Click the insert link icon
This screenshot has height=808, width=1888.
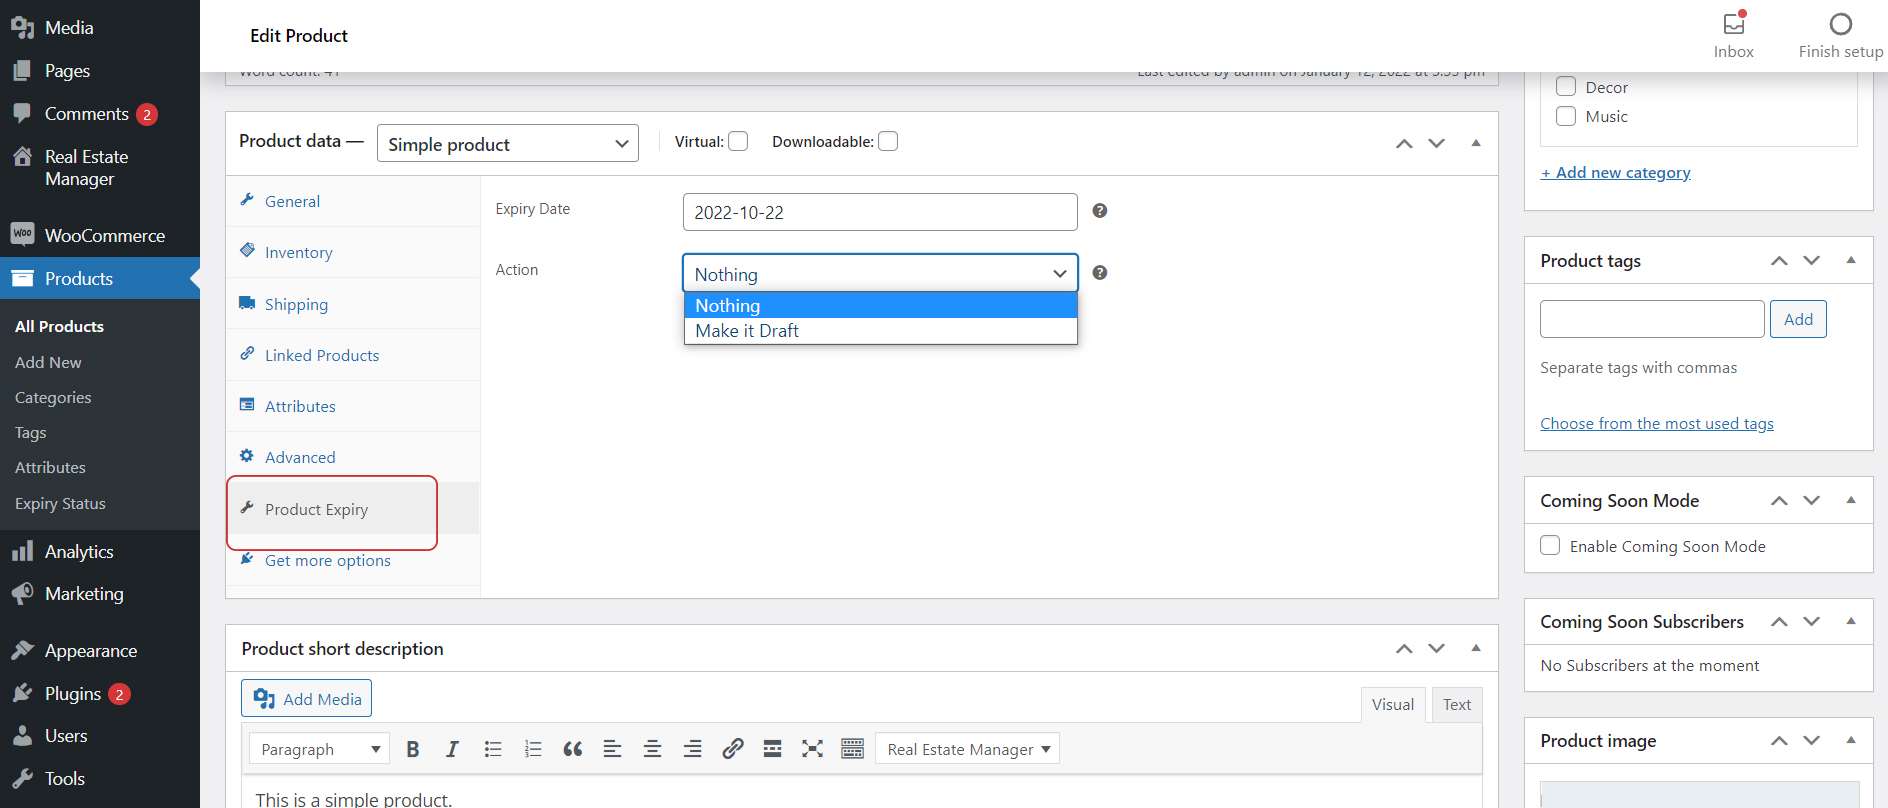pos(733,749)
